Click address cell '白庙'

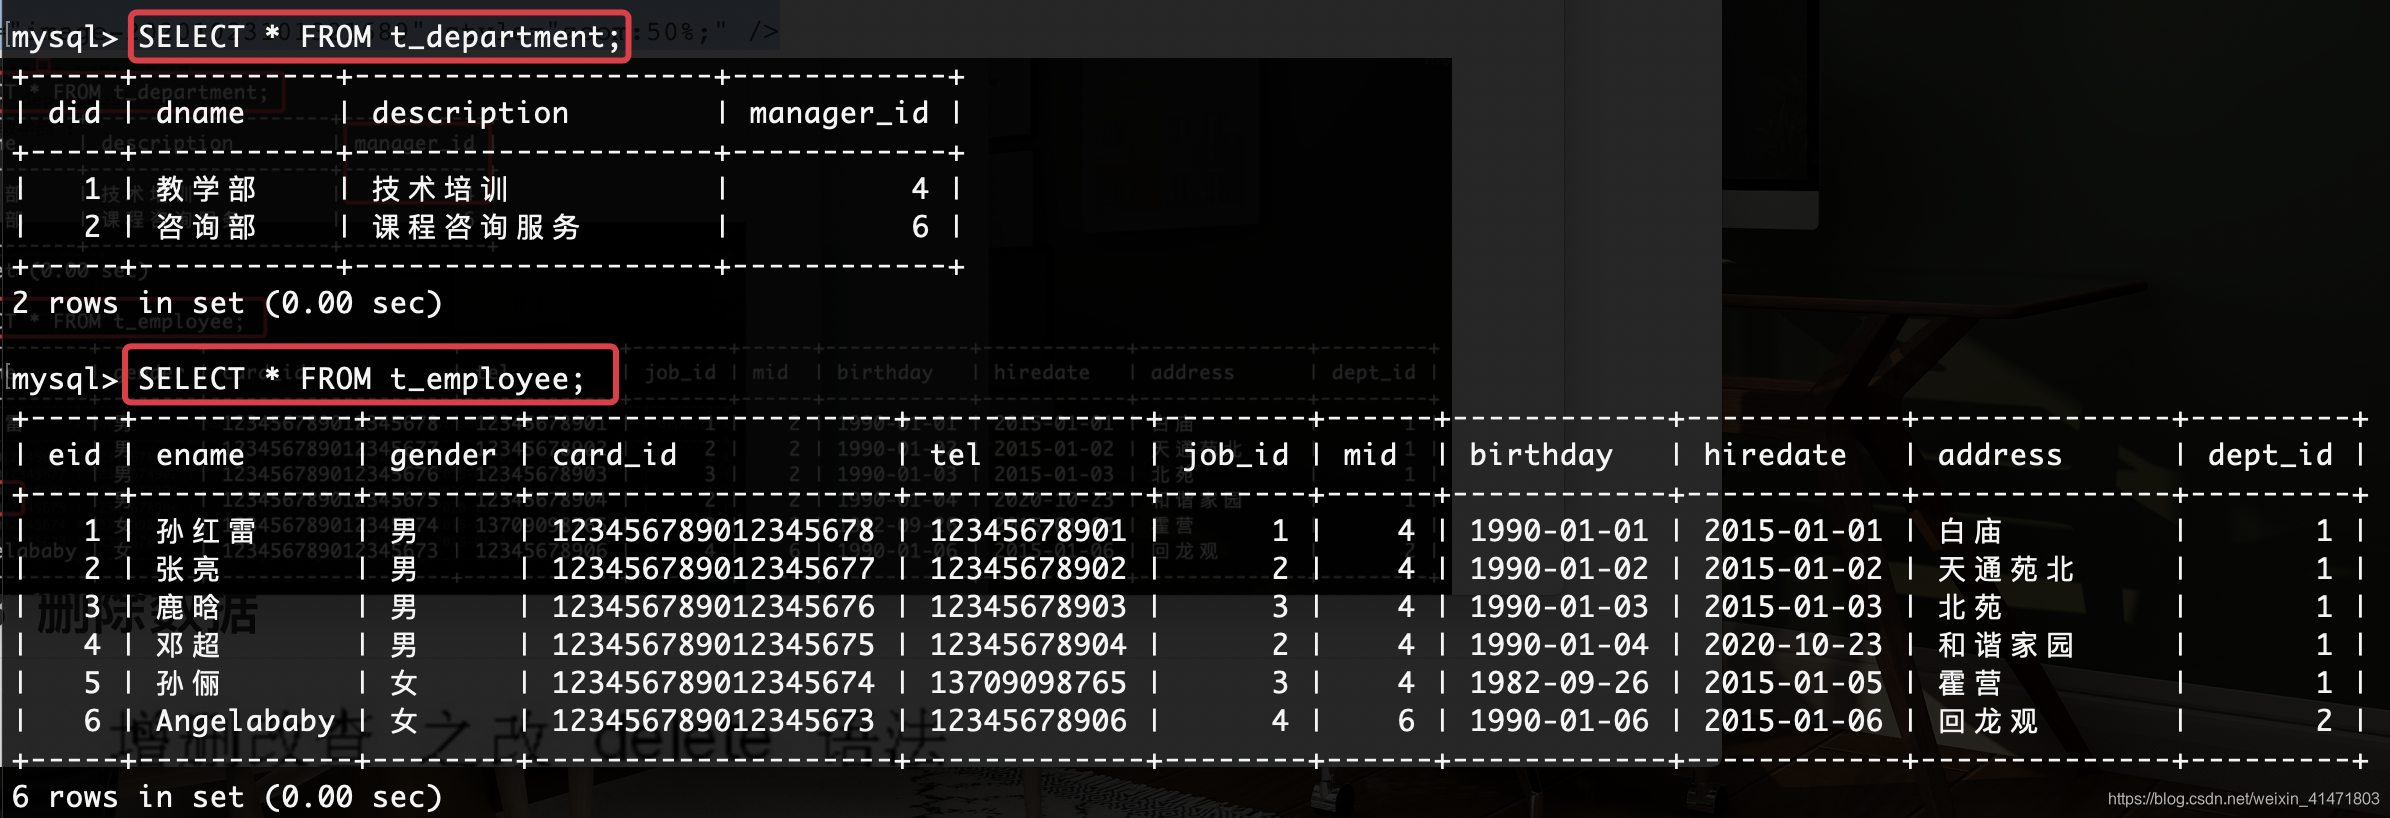pos(1970,531)
